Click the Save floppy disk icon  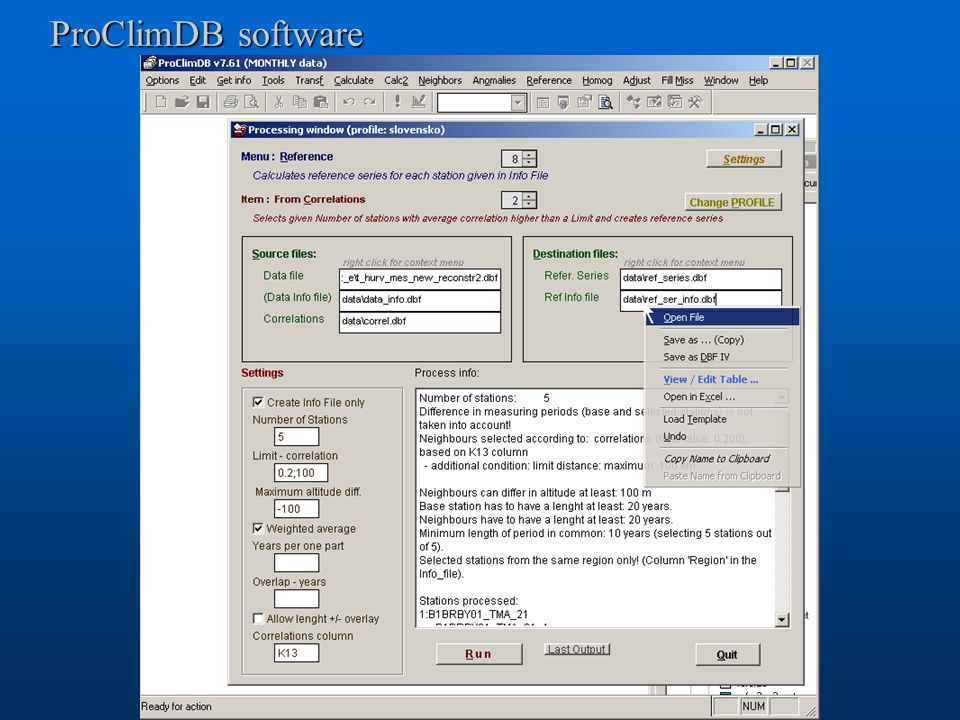click(x=203, y=102)
